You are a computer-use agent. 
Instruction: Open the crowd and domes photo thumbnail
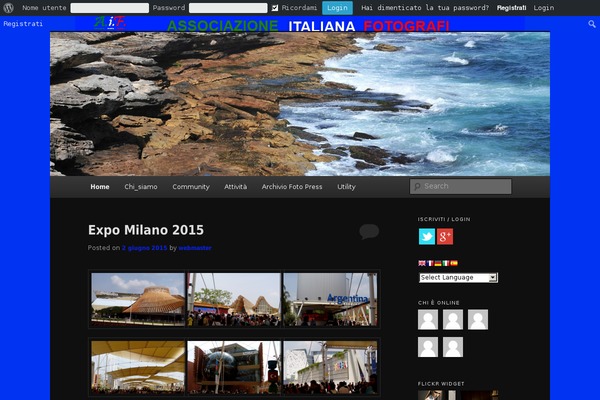click(234, 300)
